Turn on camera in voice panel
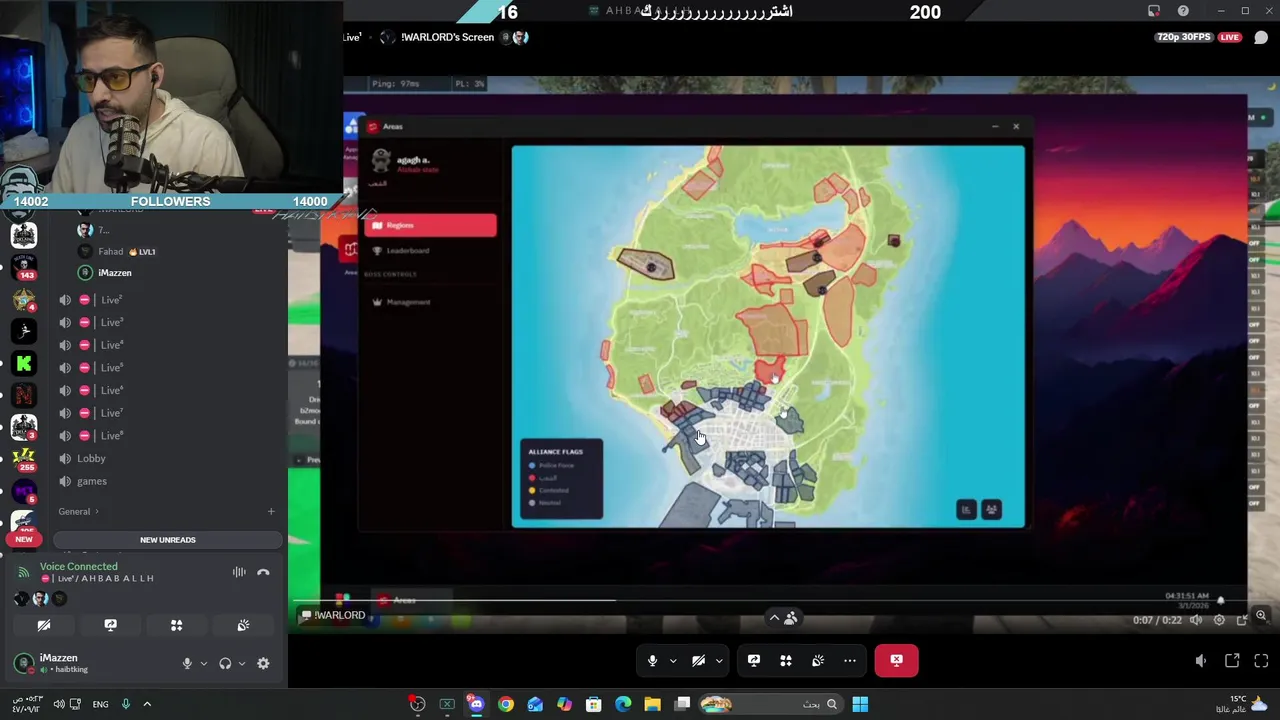This screenshot has height=720, width=1280. (x=44, y=625)
